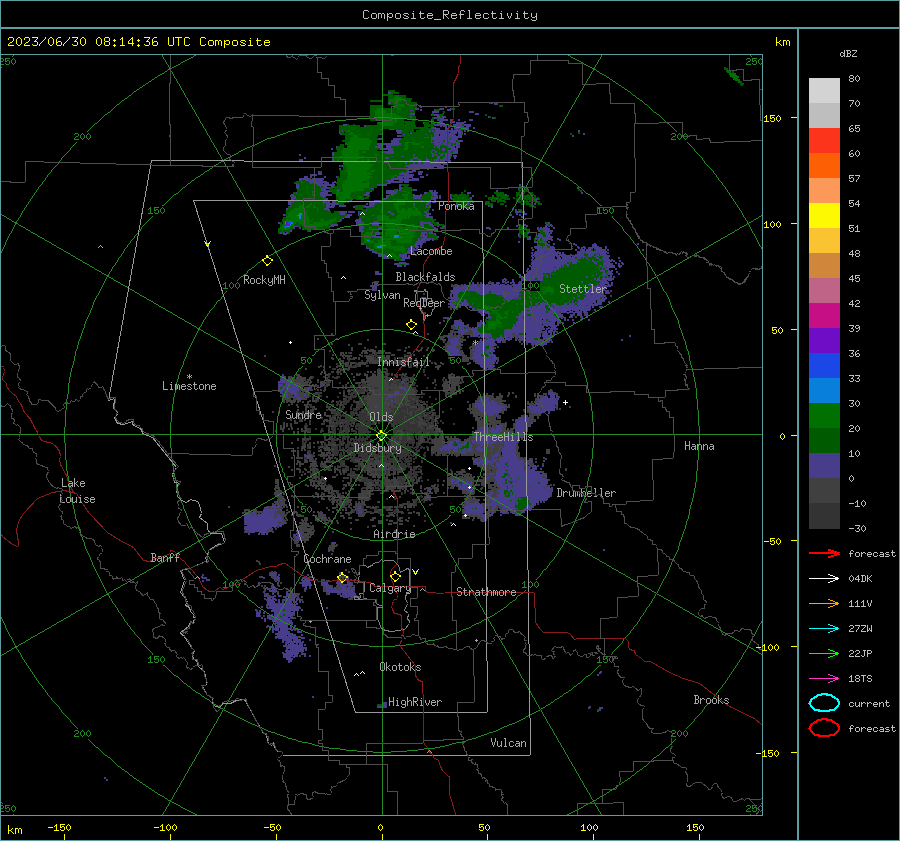Screen dimensions: 900x841
Task: Click the white 04DK arrow legend icon
Action: [x=824, y=578]
